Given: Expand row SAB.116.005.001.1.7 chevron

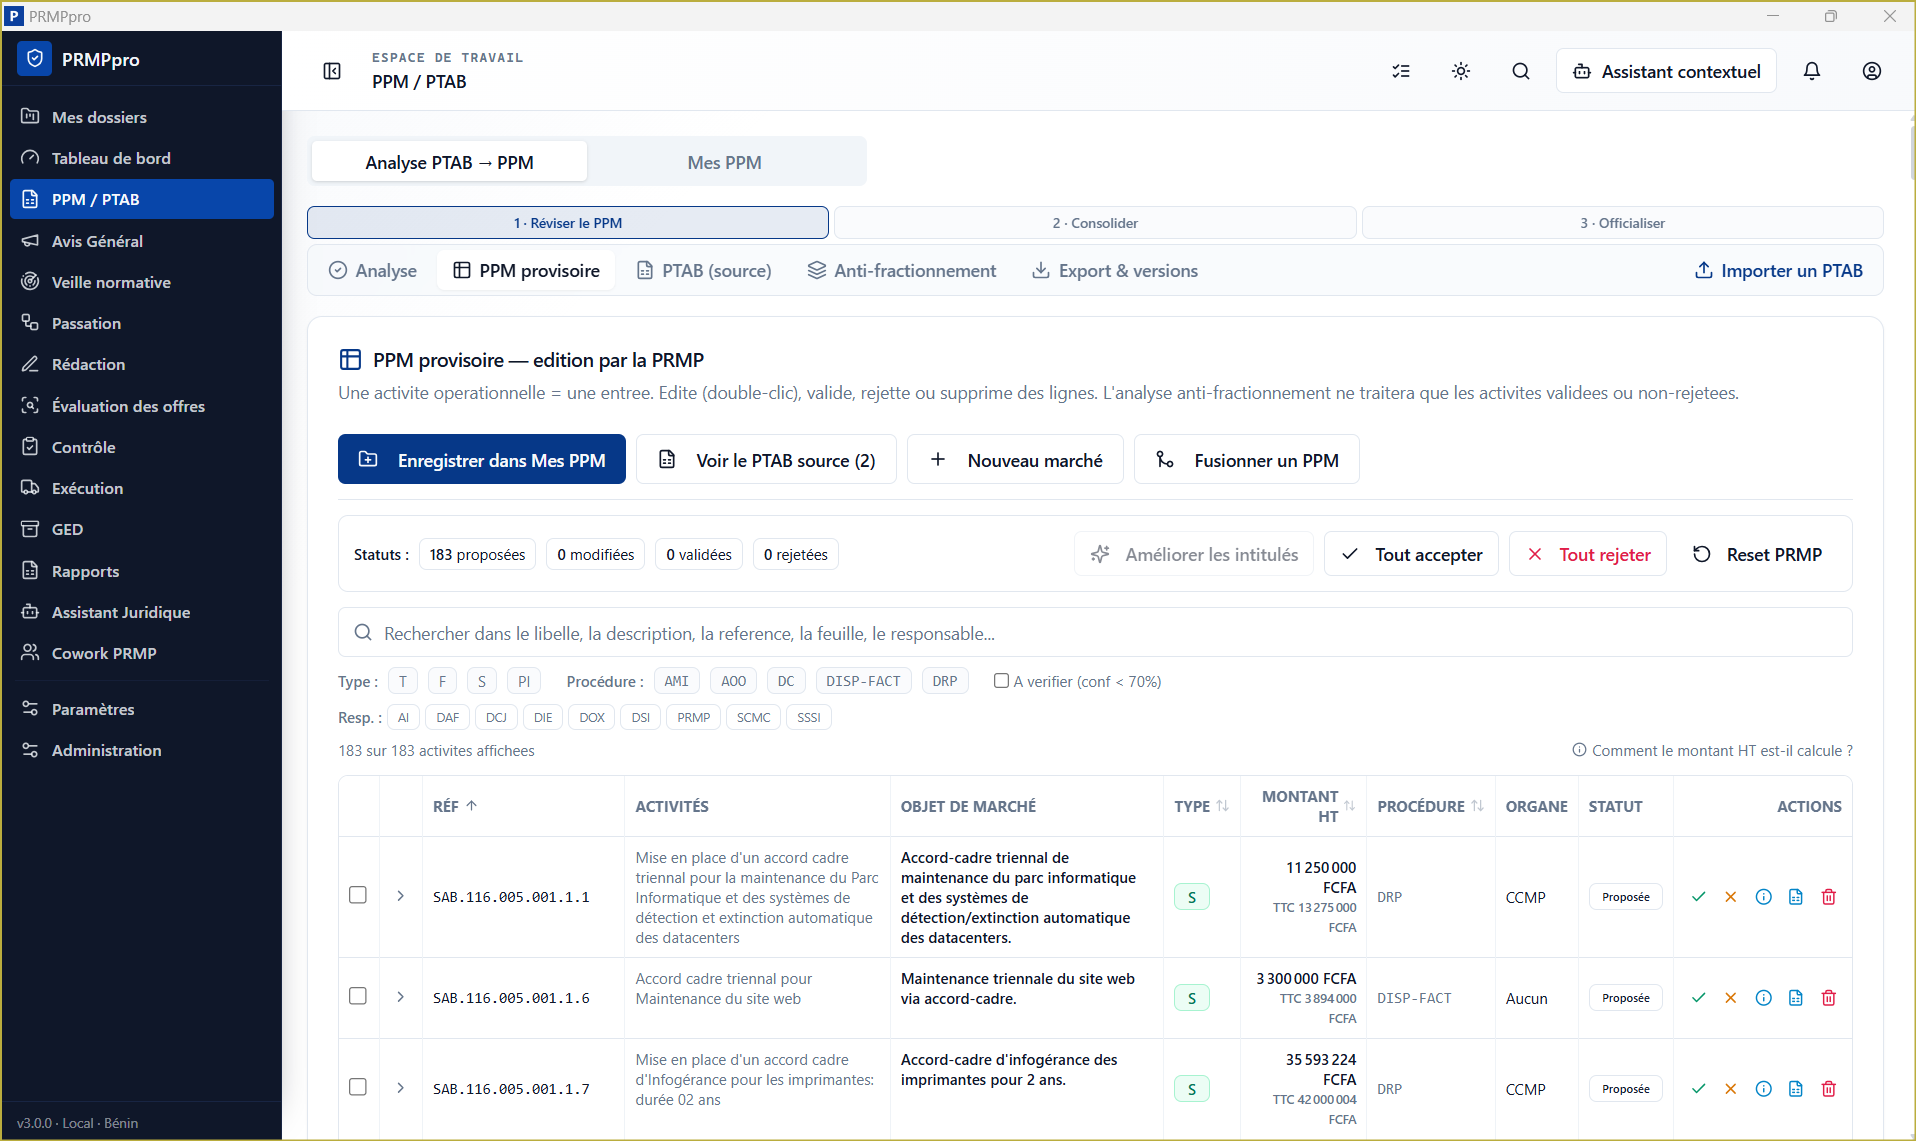Looking at the screenshot, I should click(x=401, y=1088).
